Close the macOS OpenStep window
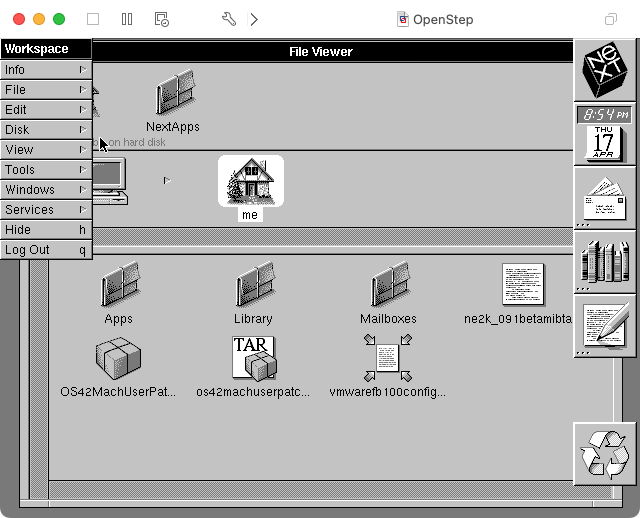Screen dimensions: 640x518 (x=19, y=19)
